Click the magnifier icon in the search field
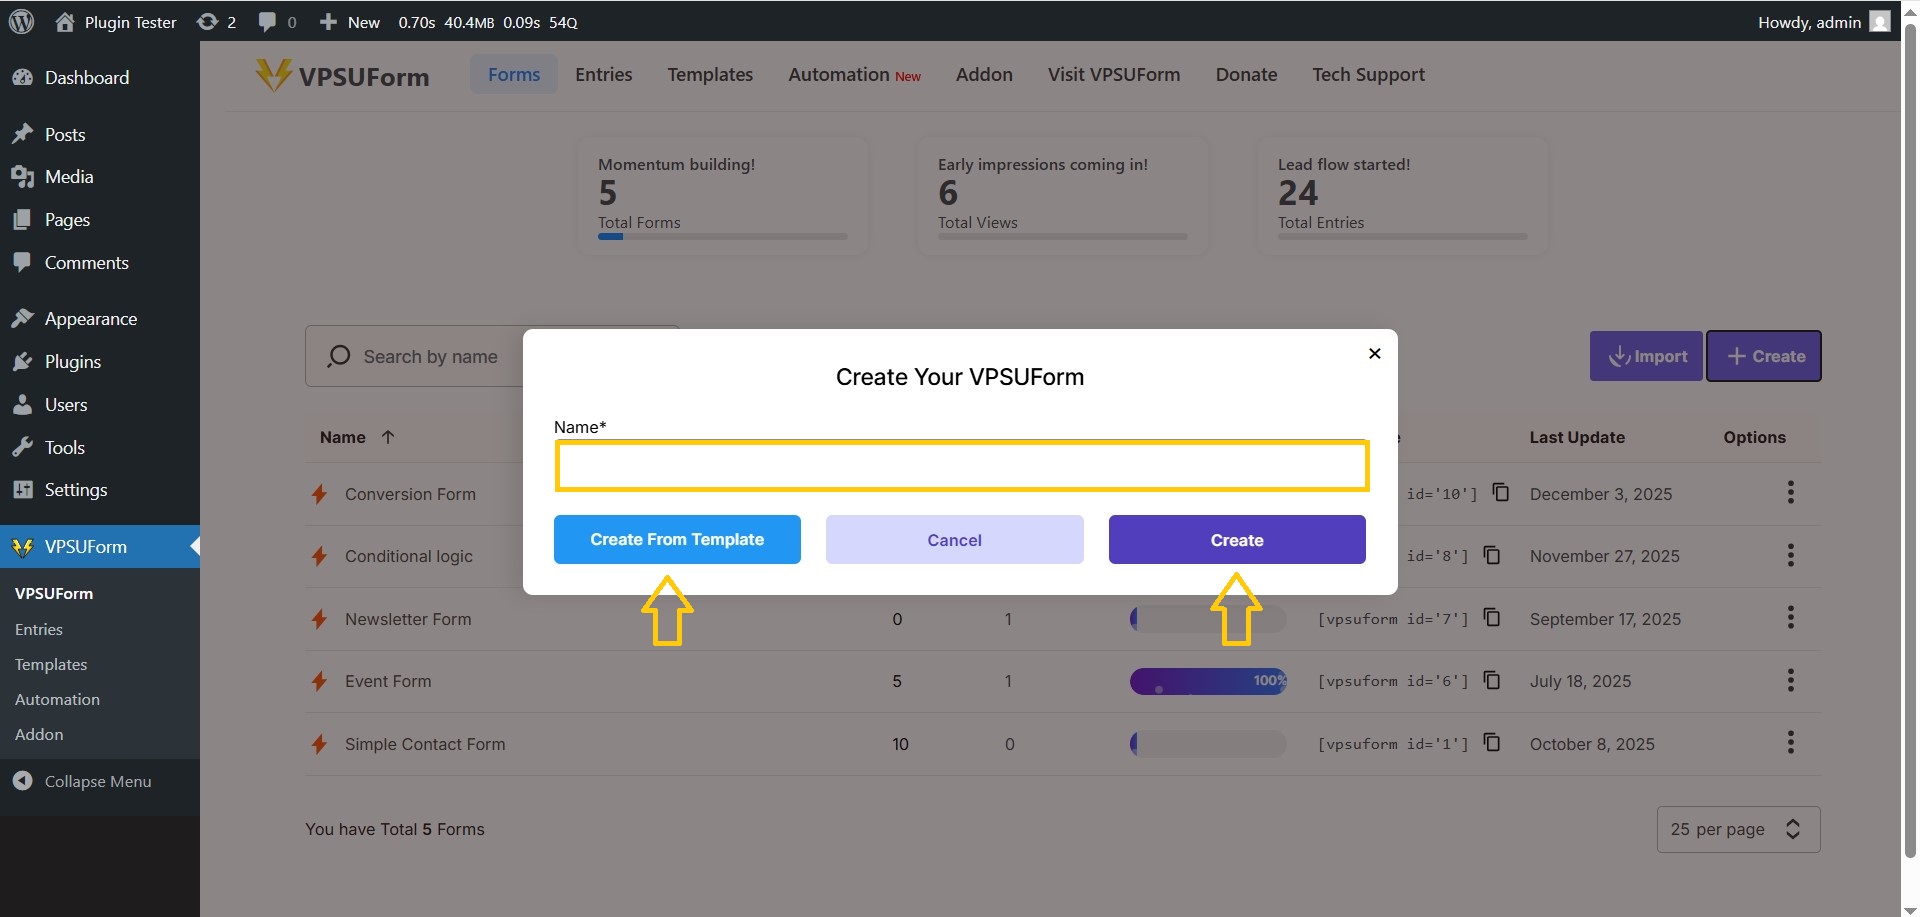 [340, 356]
